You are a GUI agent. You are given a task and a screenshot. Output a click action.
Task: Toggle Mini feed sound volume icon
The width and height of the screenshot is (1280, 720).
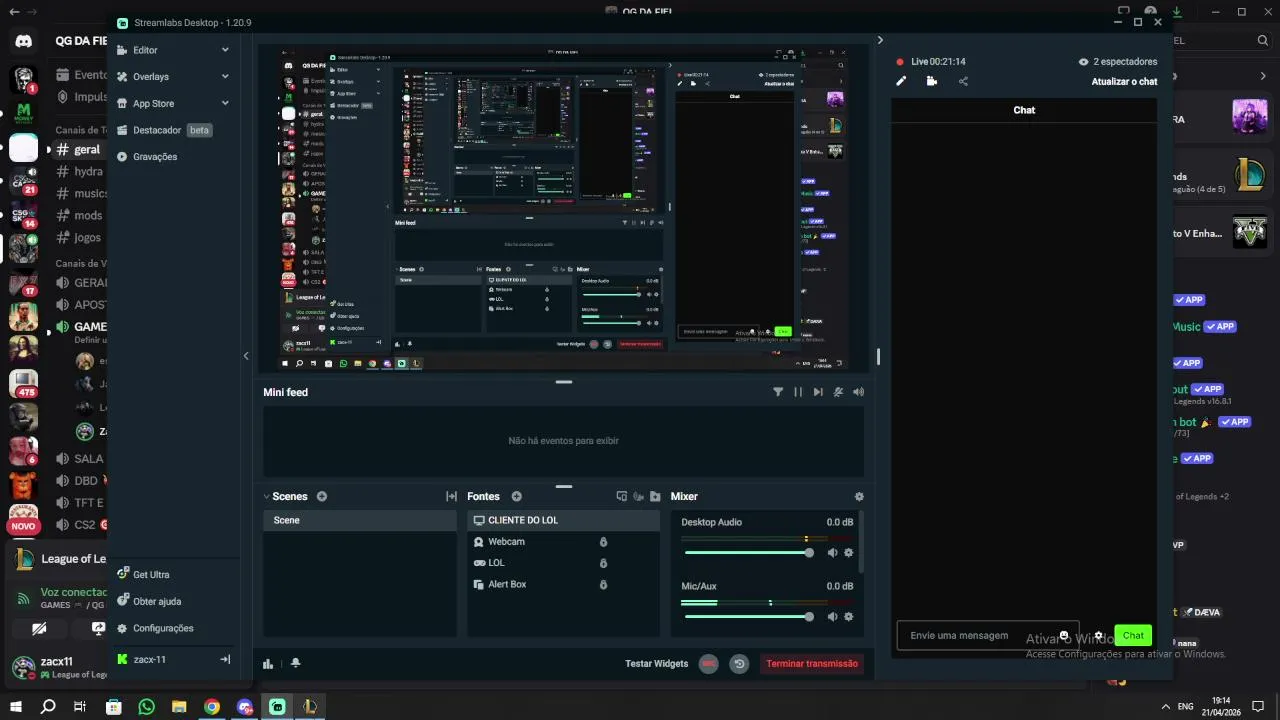tap(858, 392)
